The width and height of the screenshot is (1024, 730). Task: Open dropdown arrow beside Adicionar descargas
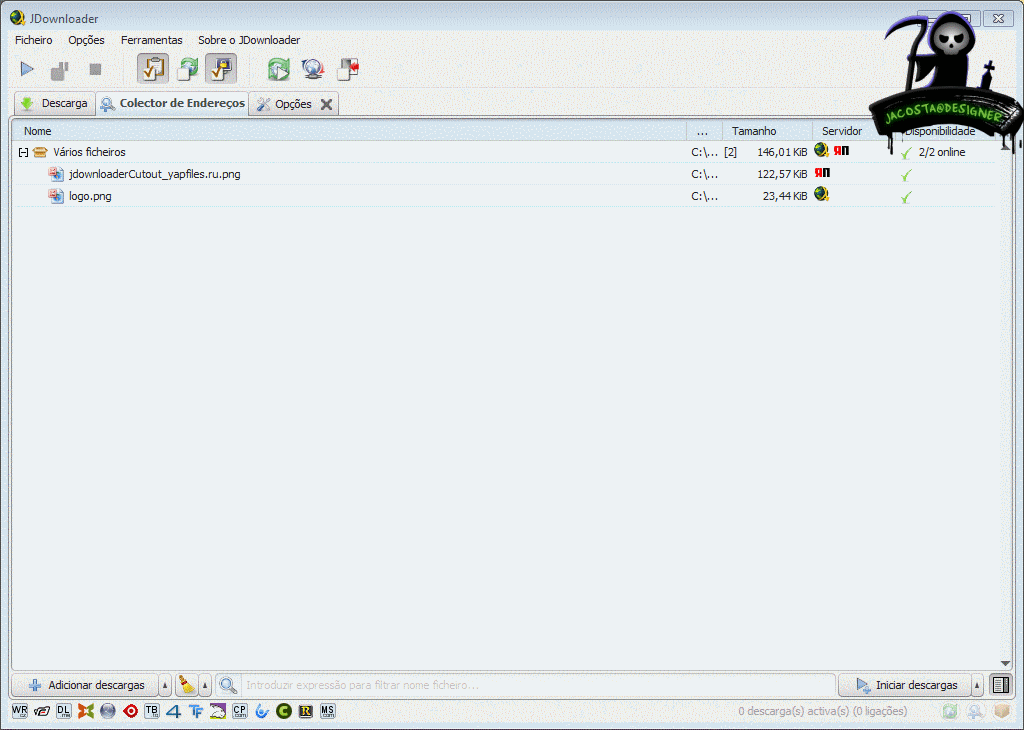pos(165,685)
